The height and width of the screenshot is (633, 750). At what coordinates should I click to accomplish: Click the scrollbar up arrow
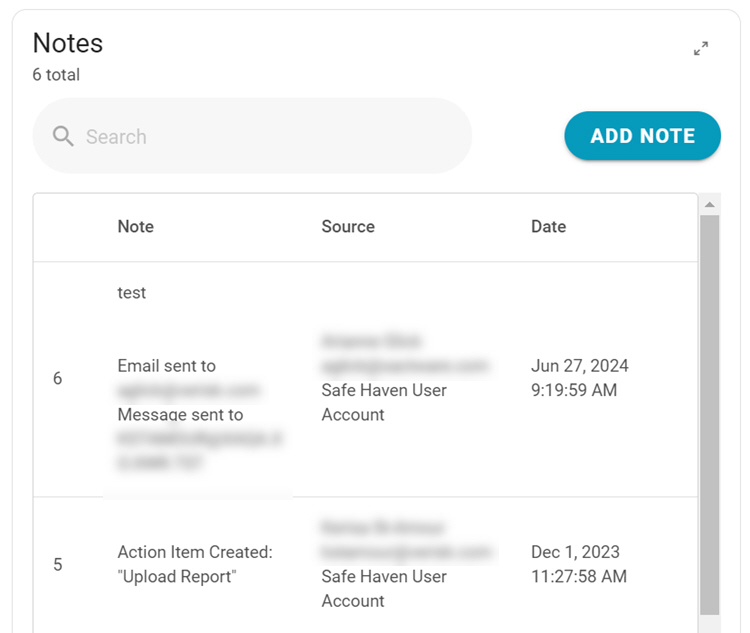click(x=709, y=205)
